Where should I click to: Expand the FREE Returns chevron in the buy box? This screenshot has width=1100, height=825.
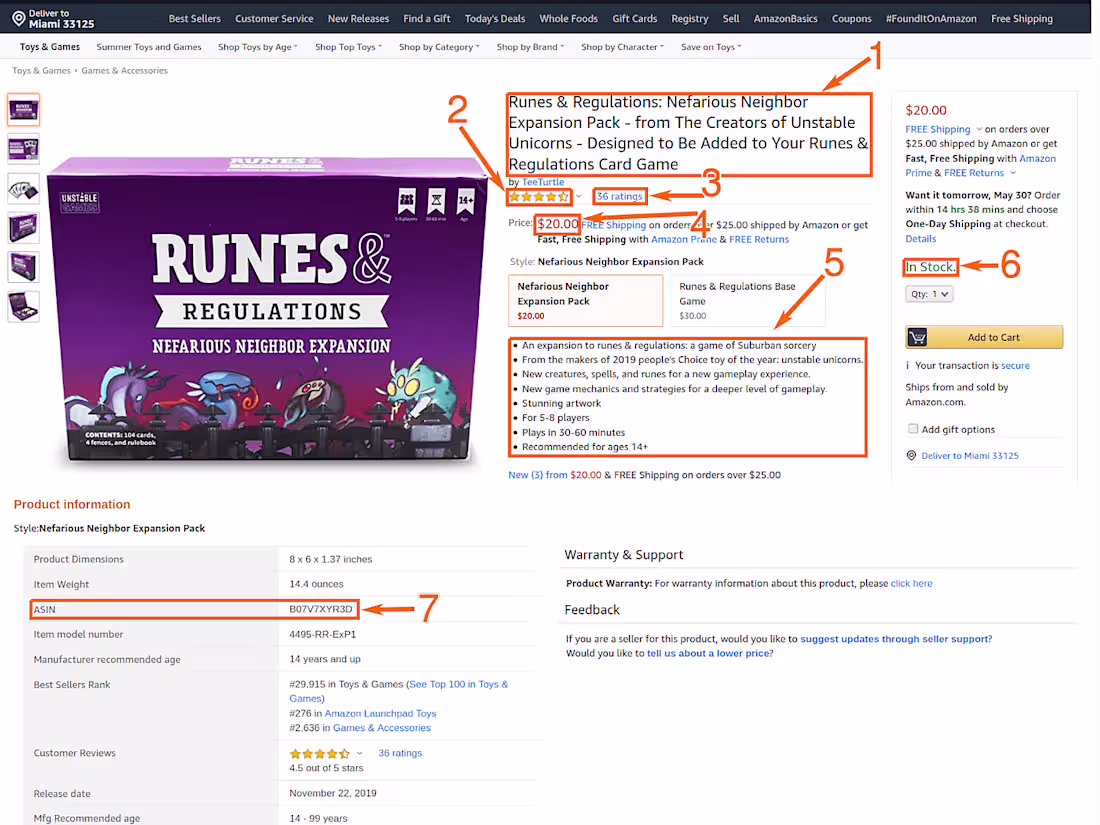pos(1013,172)
